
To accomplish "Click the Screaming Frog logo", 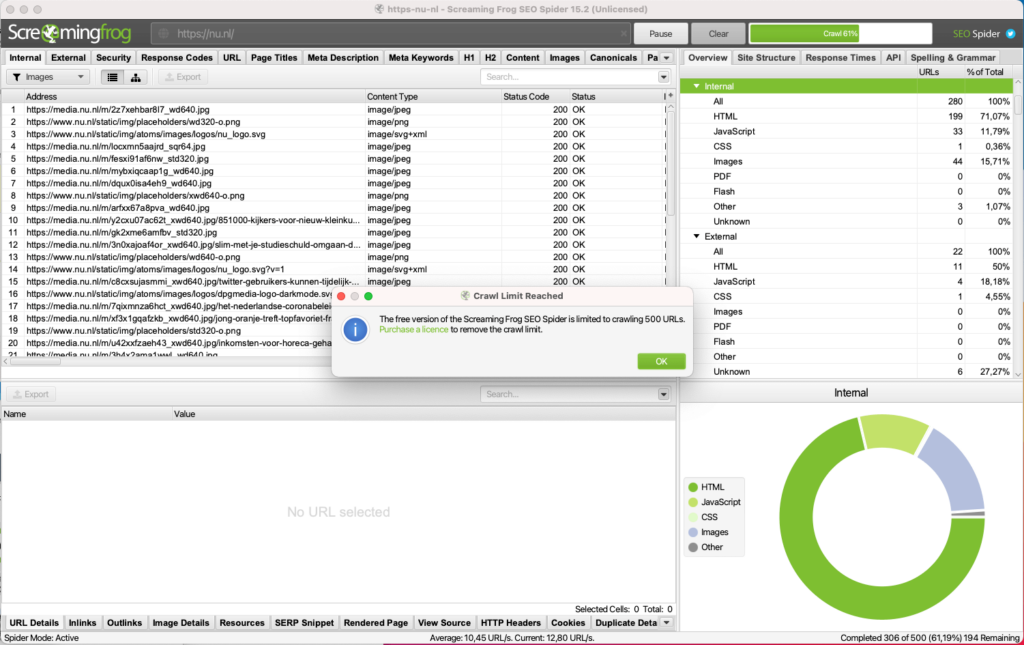I will click(70, 31).
